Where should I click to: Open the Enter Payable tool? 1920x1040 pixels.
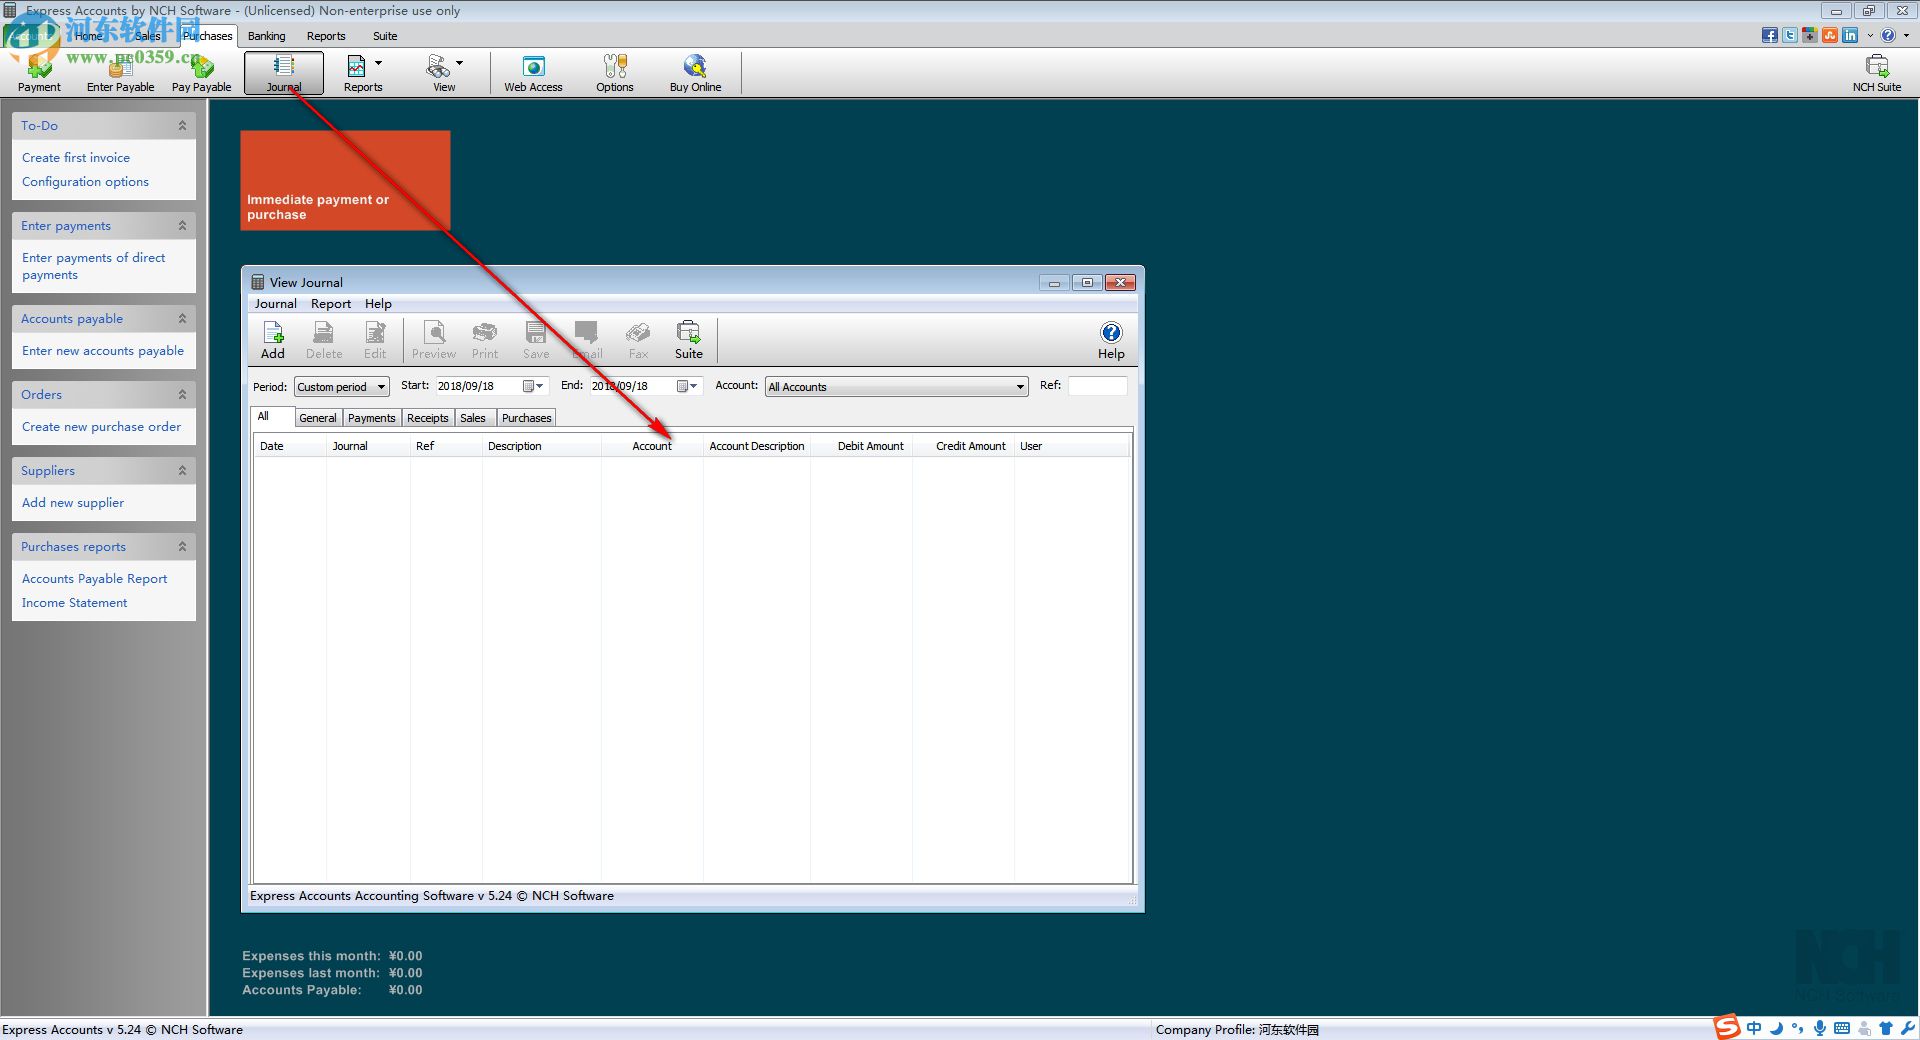click(120, 73)
